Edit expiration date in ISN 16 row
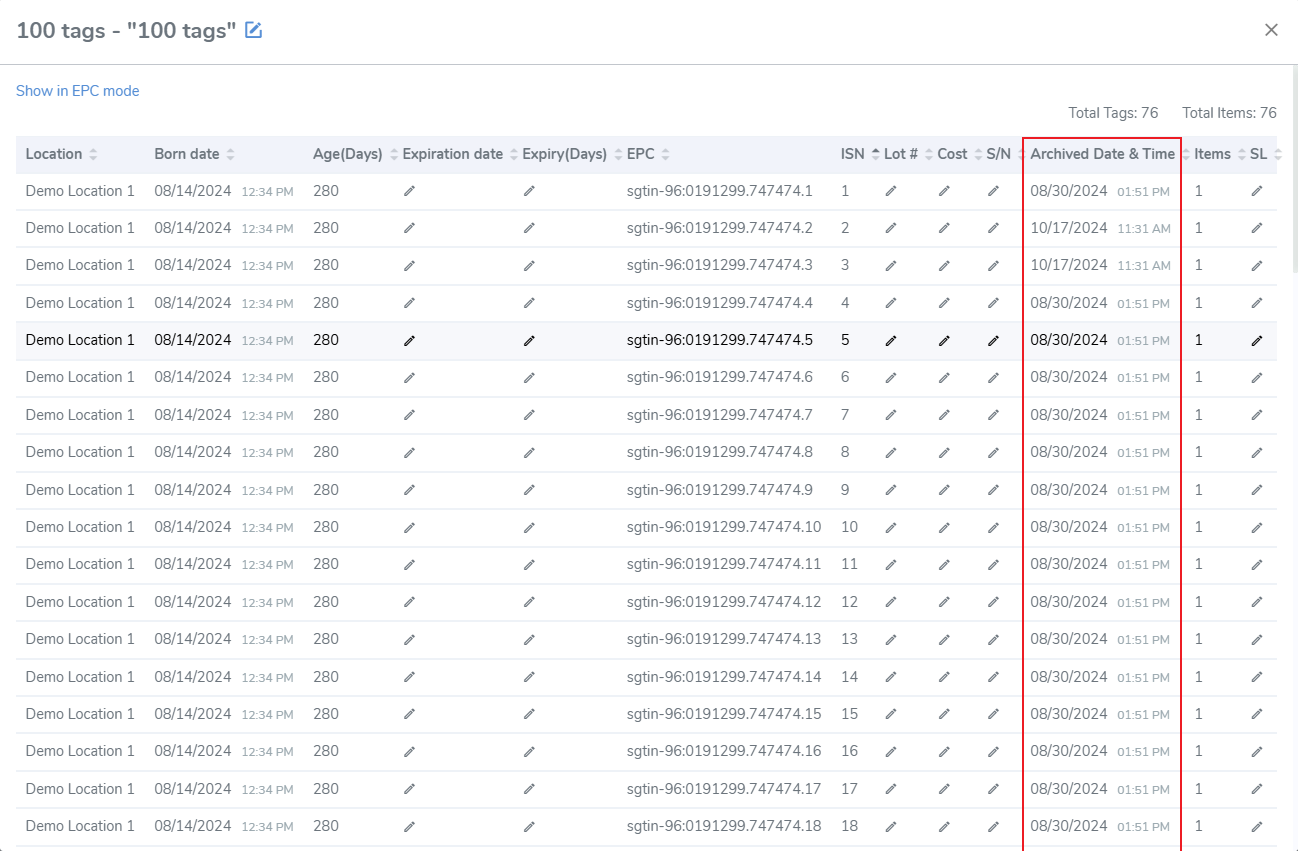This screenshot has width=1298, height=851. pyautogui.click(x=409, y=752)
